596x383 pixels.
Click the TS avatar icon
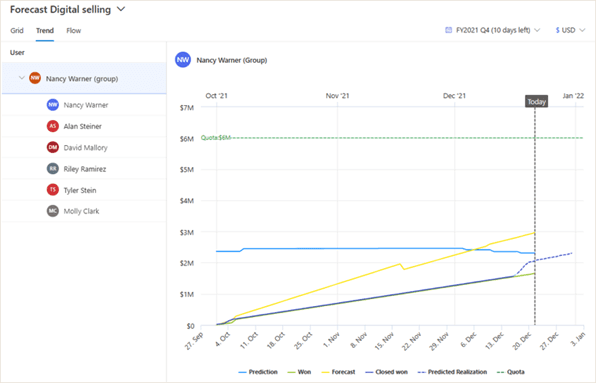coord(53,190)
